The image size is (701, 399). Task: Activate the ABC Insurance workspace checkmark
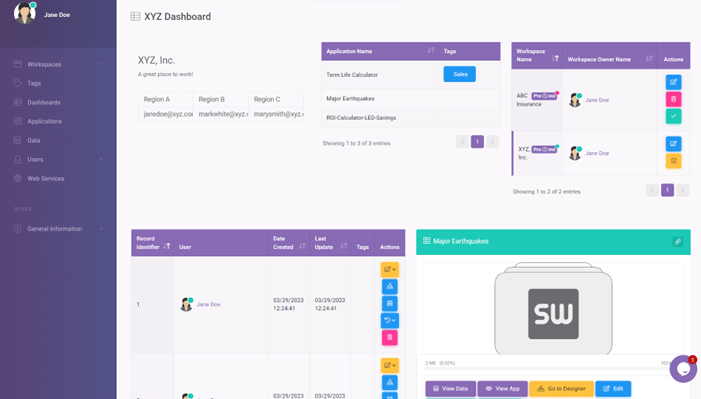pyautogui.click(x=673, y=116)
